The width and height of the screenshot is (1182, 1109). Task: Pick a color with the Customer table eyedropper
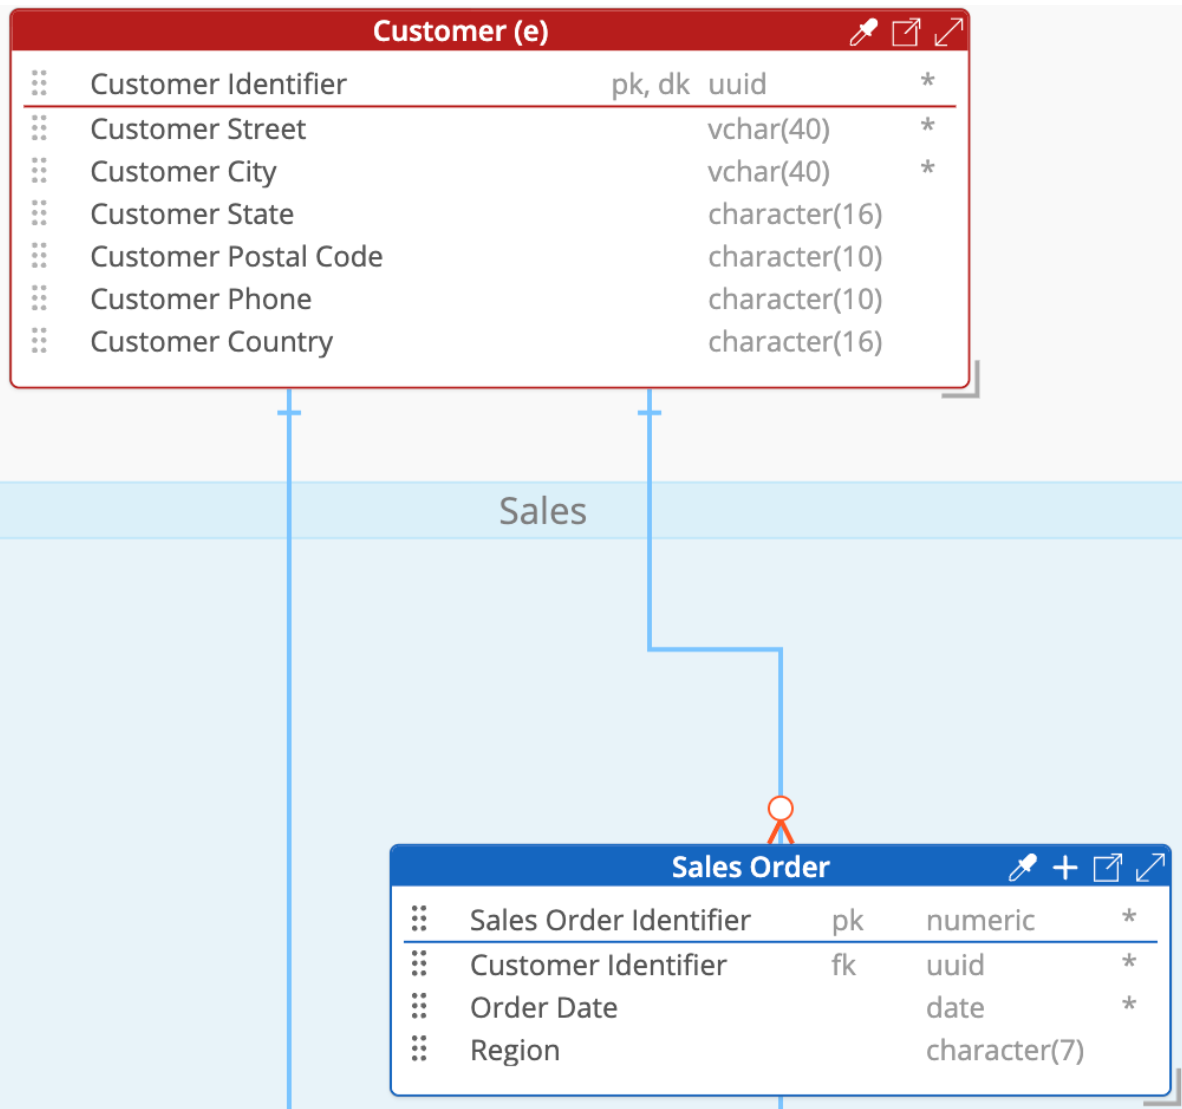pyautogui.click(x=863, y=31)
